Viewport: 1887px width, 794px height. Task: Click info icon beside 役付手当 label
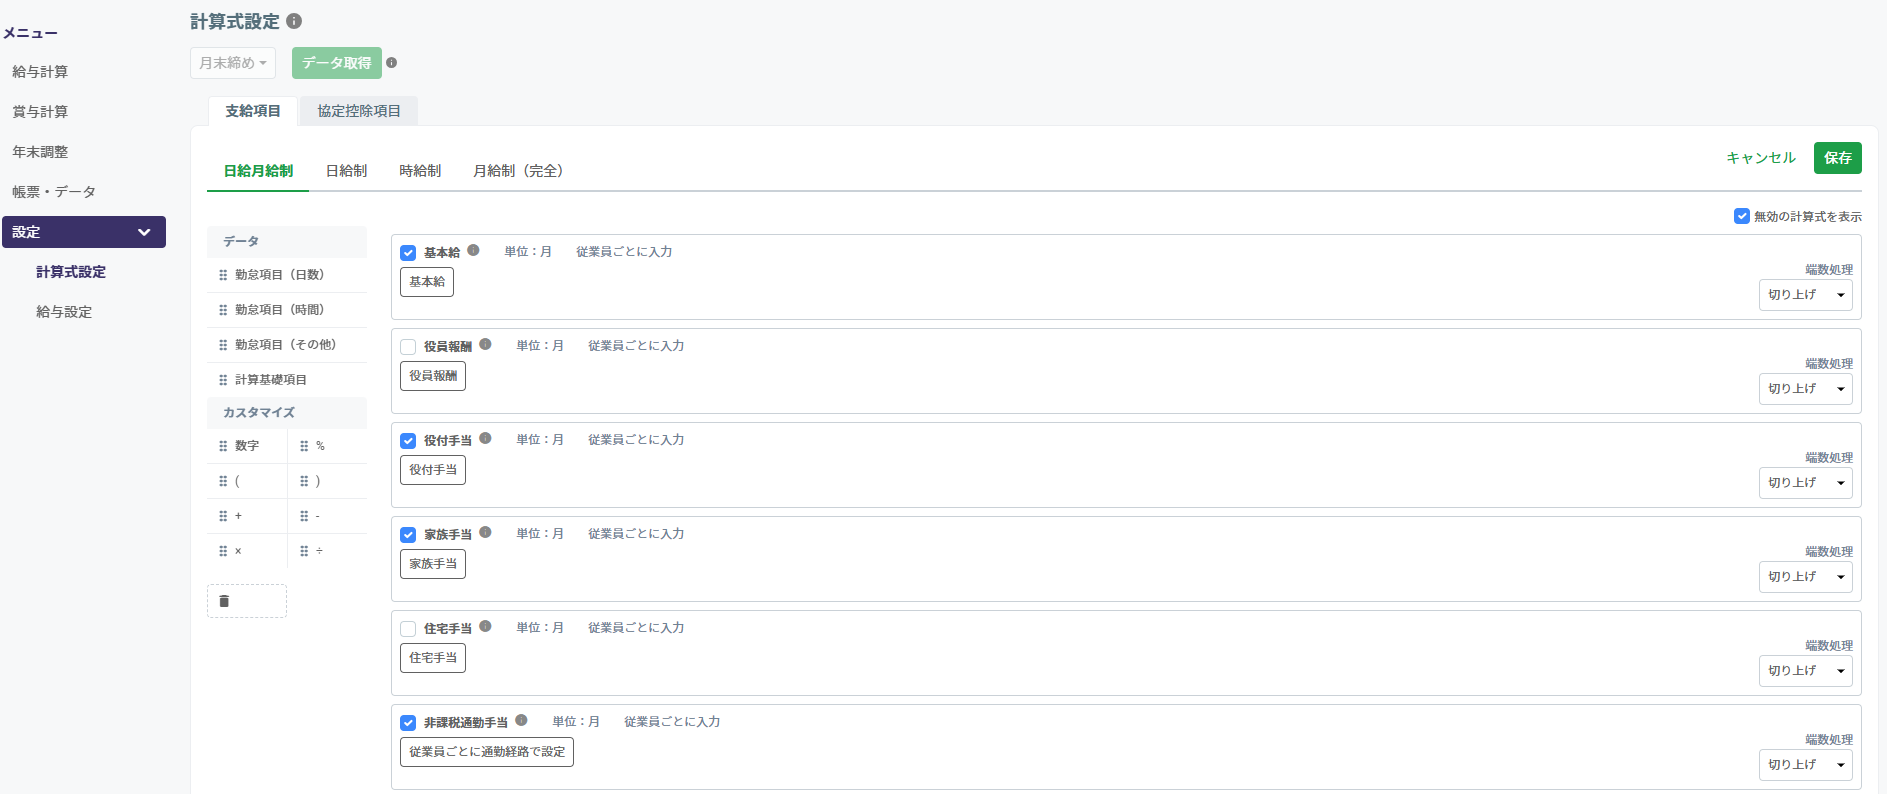[x=485, y=439]
